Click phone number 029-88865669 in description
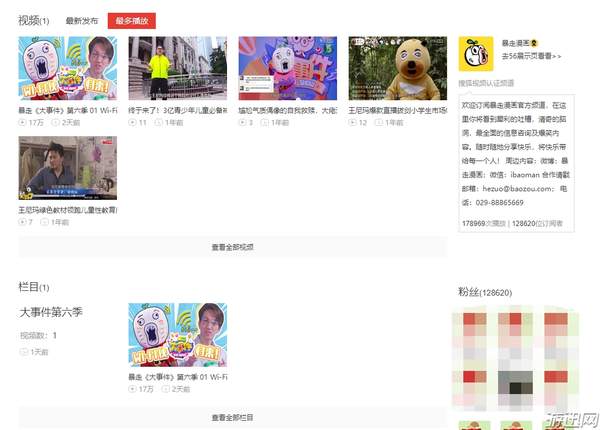600x430 pixels. point(499,202)
